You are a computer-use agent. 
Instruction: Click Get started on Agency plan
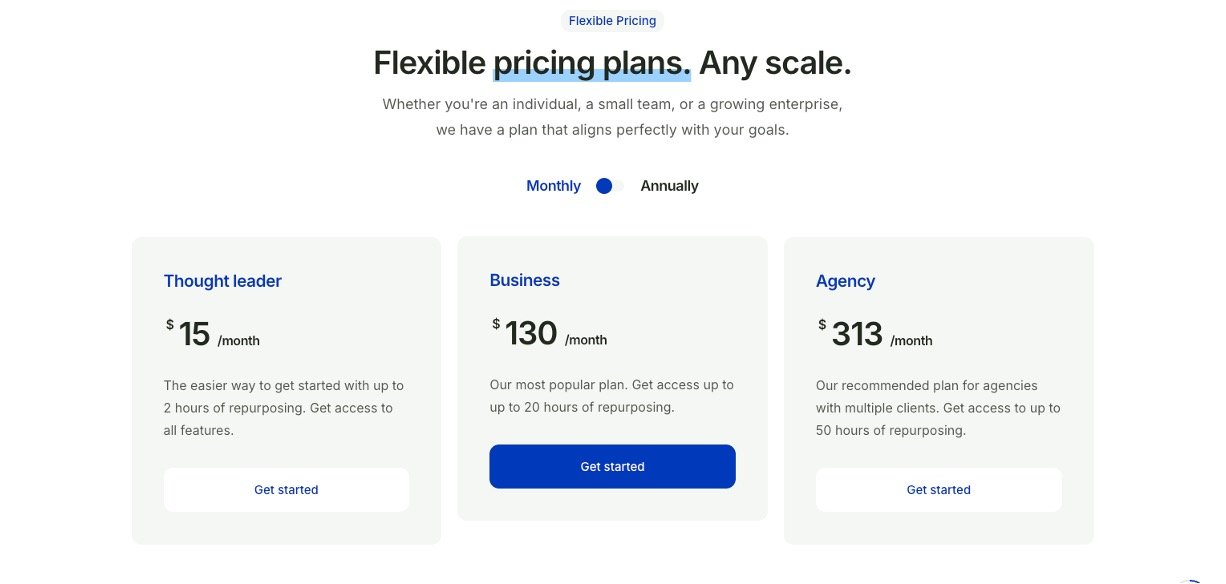(x=938, y=490)
